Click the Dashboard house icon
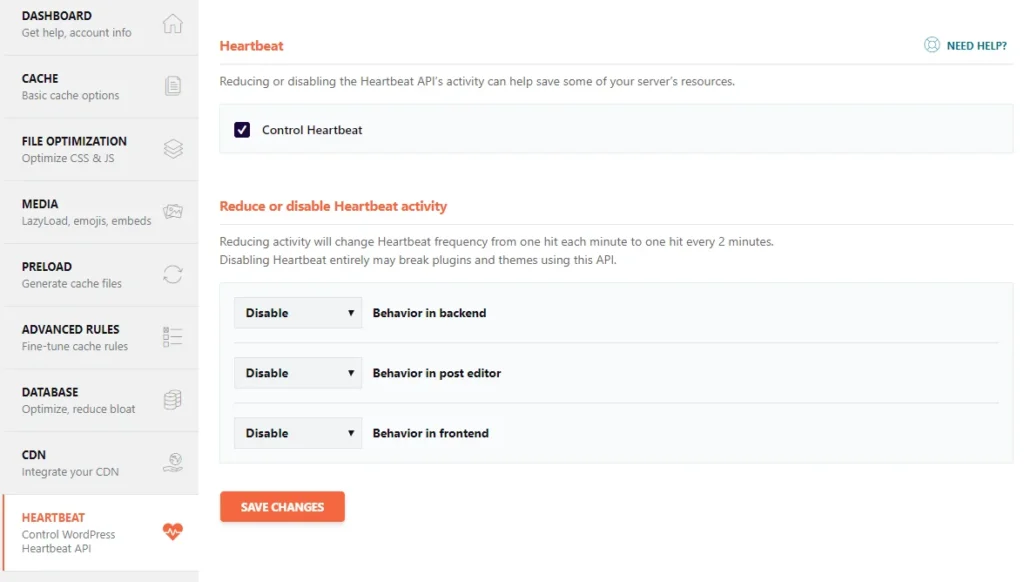 tap(173, 24)
